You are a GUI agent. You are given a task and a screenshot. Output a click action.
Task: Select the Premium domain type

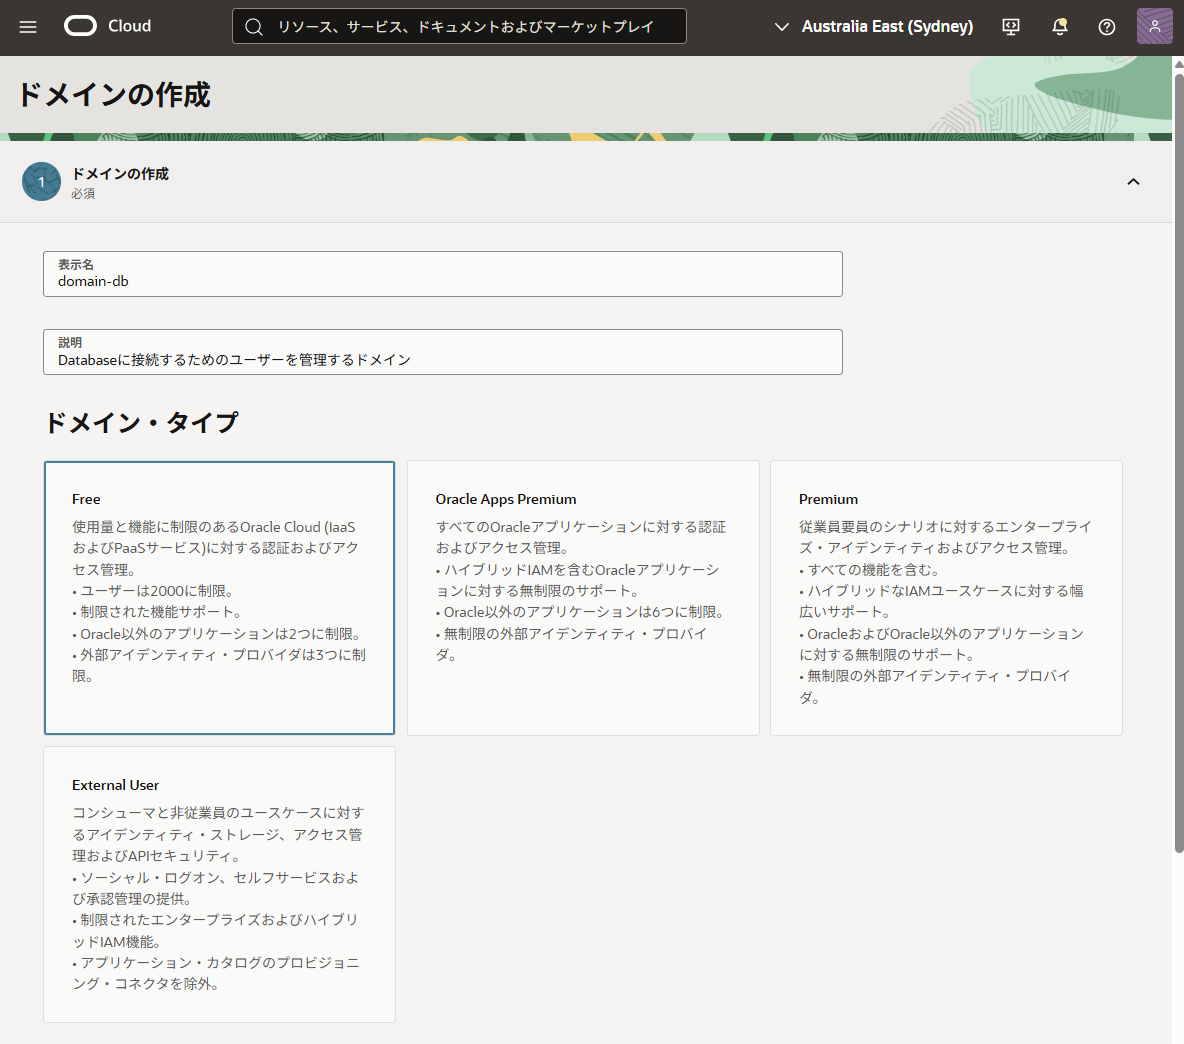point(946,597)
